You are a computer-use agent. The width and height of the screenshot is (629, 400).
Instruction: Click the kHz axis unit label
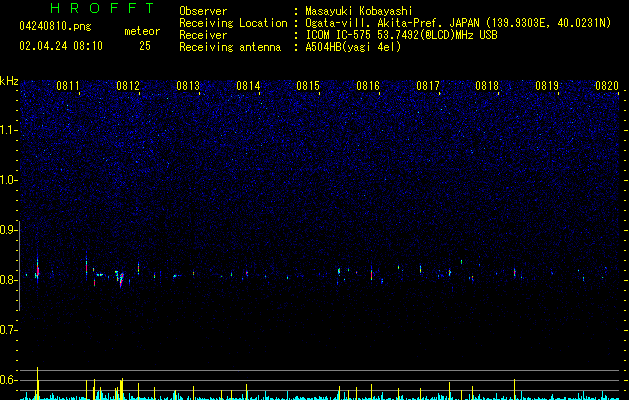coord(9,81)
